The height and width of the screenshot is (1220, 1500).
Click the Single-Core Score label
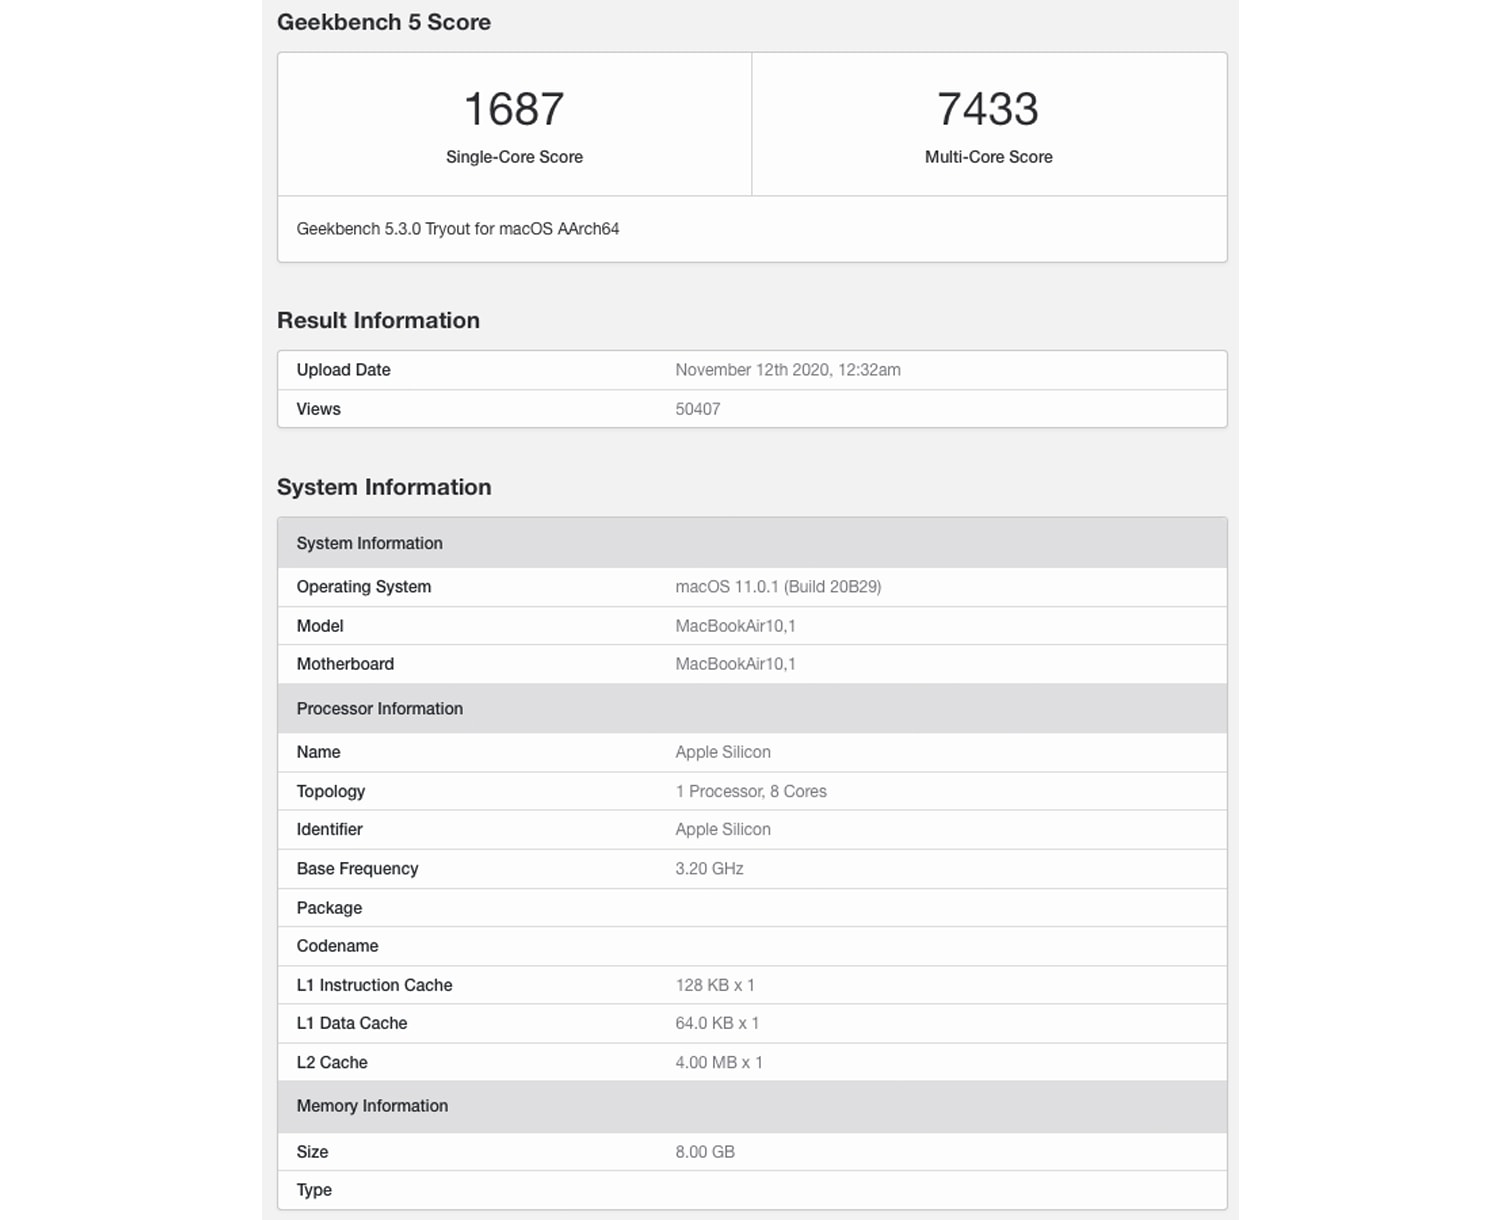(514, 157)
